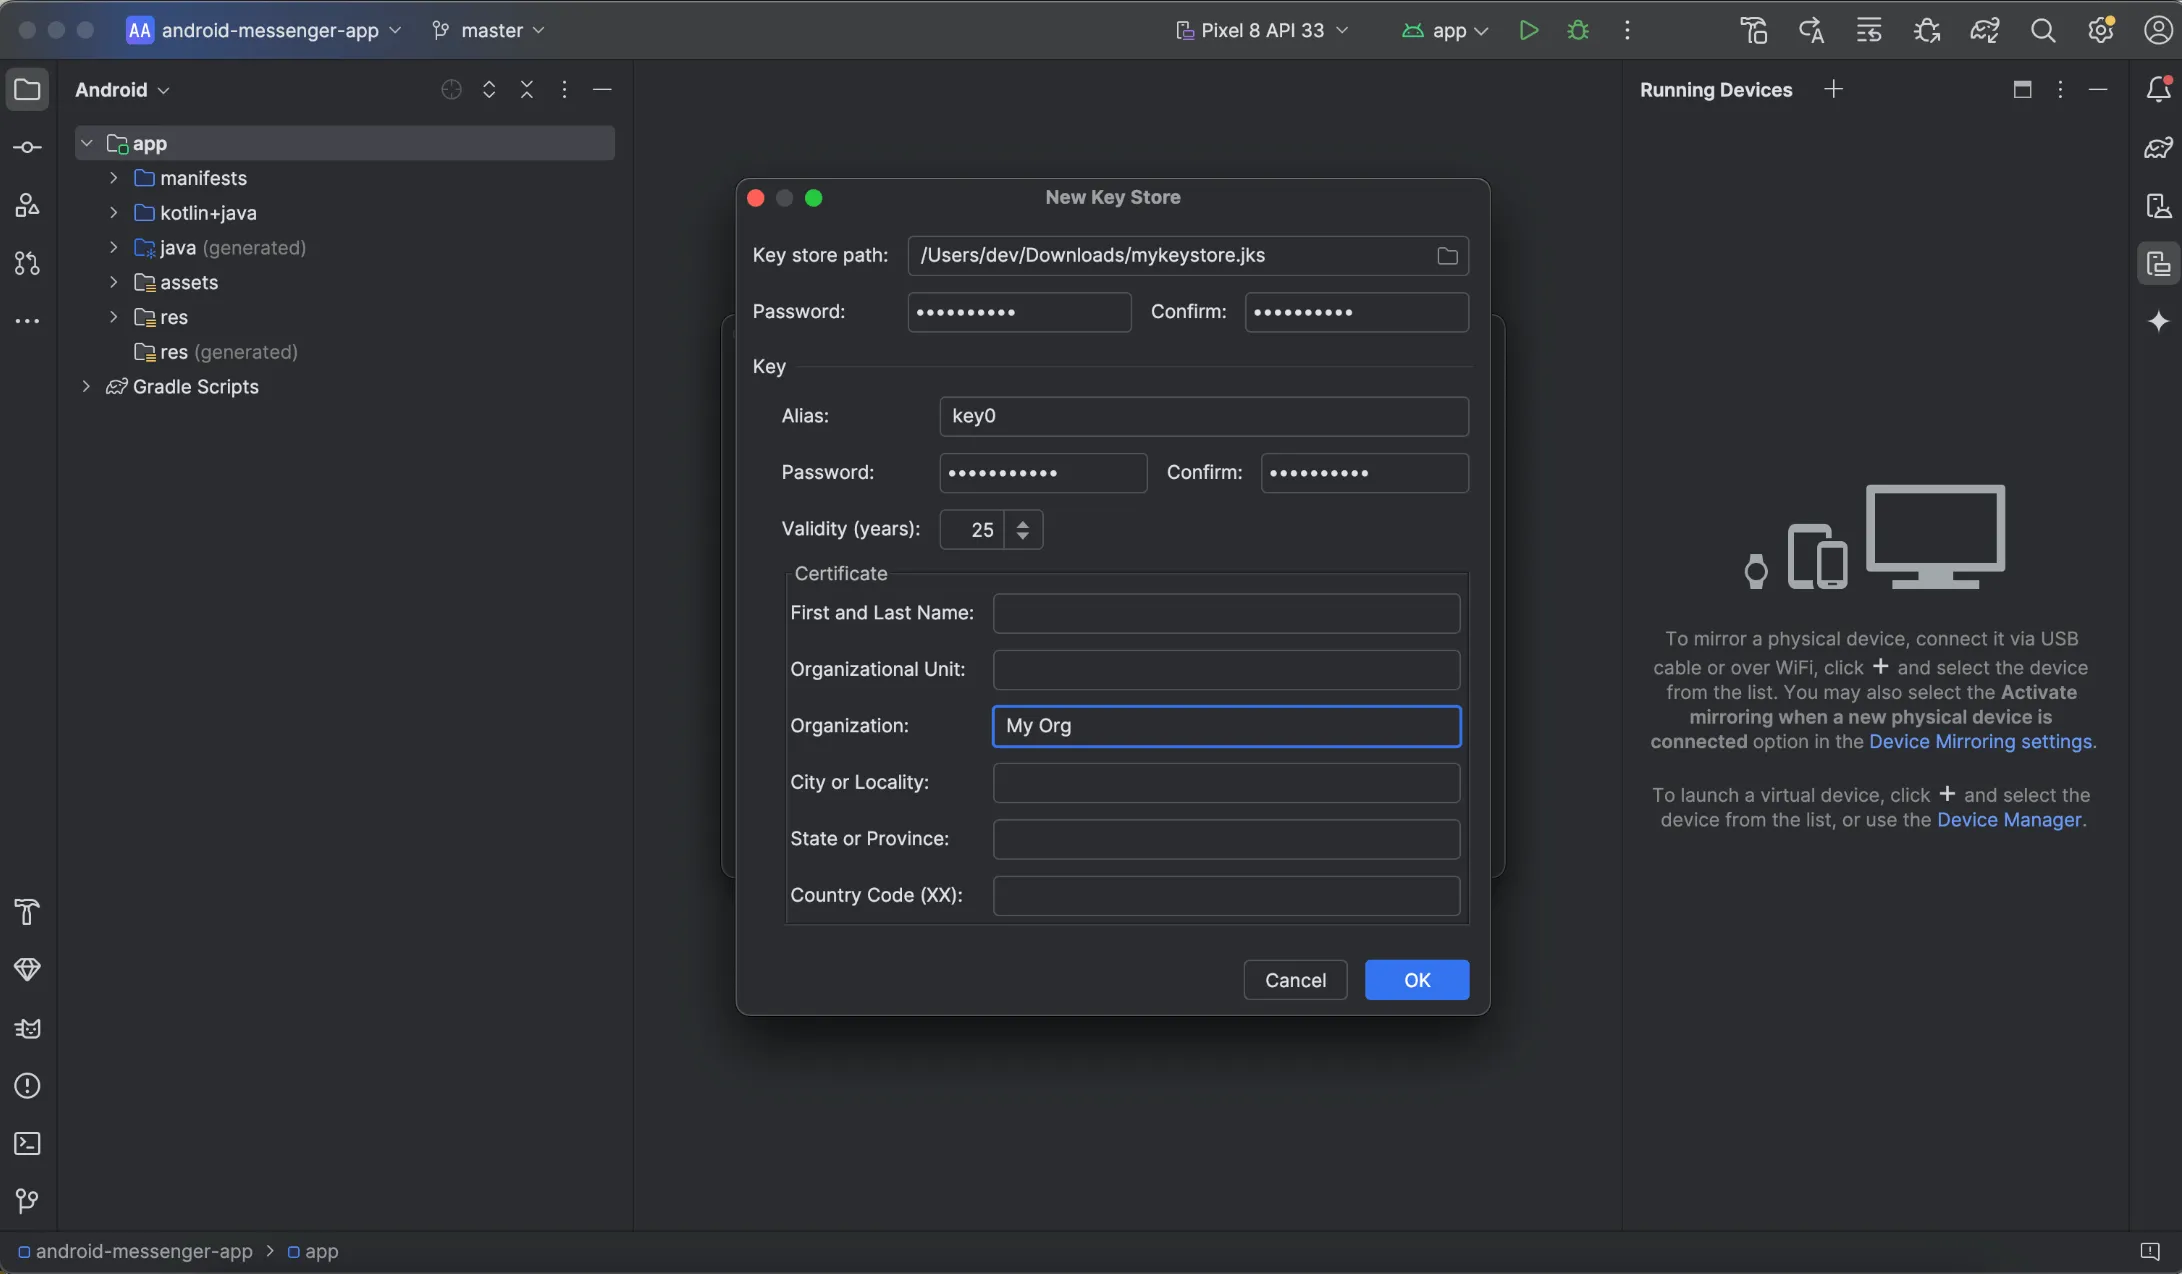Click Cancel in New Key Store dialog

[1295, 980]
